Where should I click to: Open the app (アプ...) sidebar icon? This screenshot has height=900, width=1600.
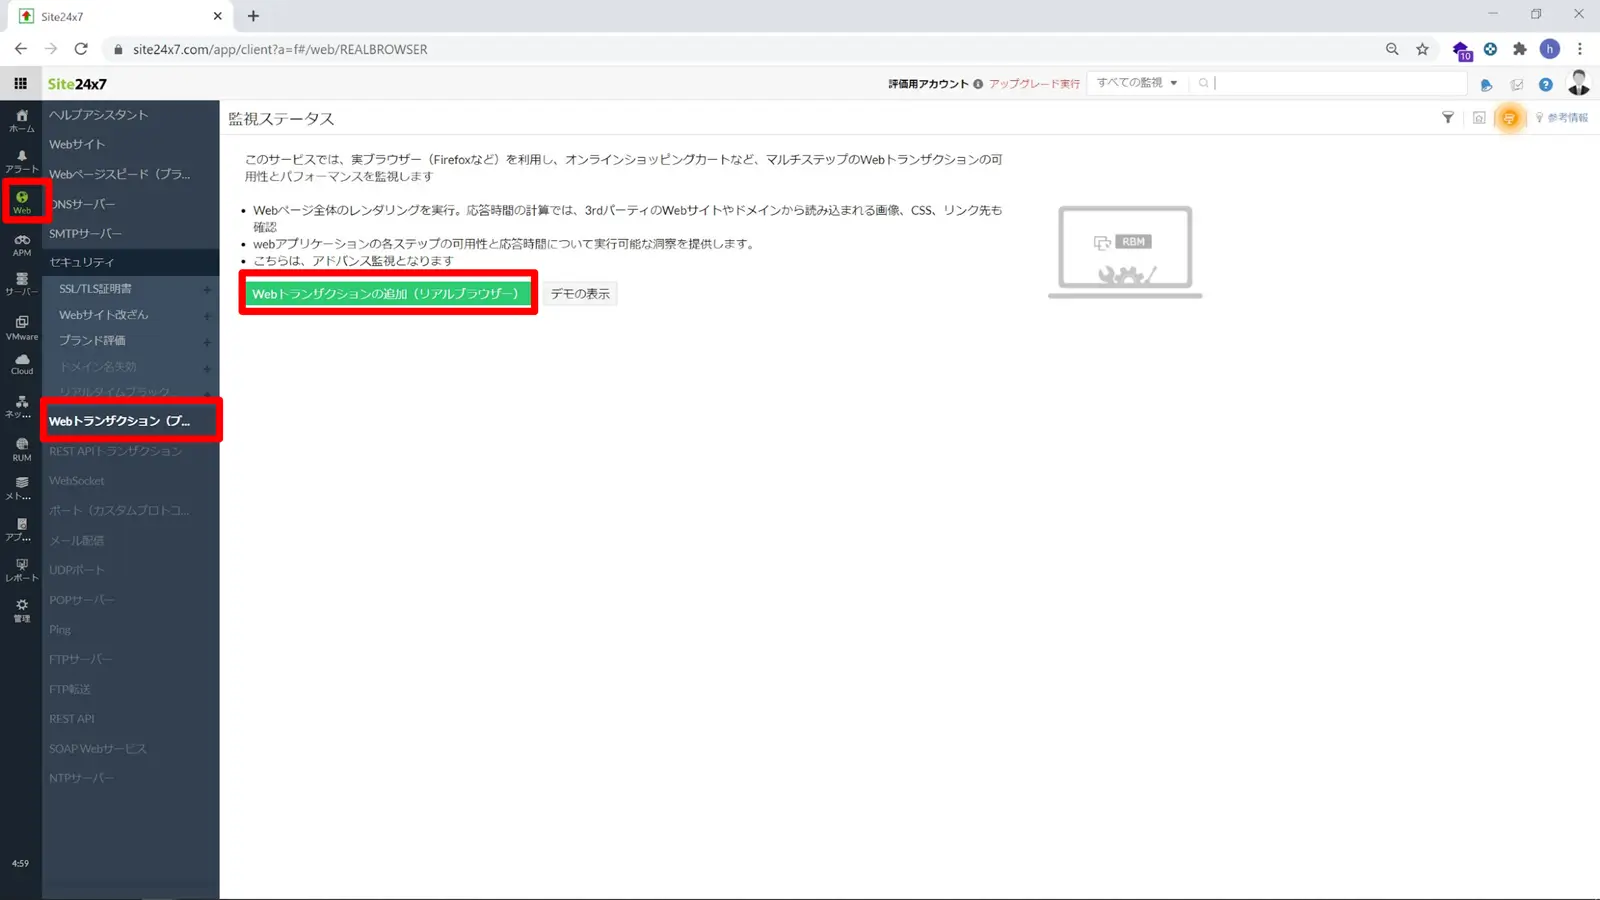(21, 530)
